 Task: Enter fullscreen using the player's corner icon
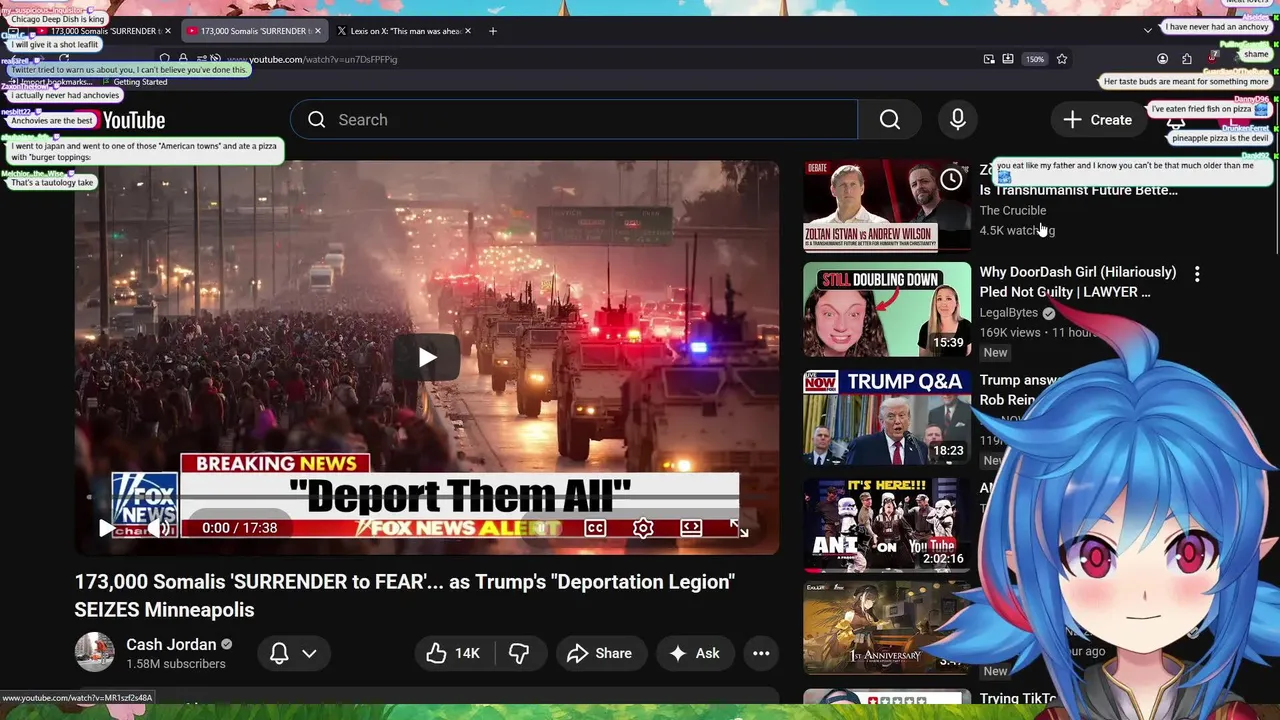pyautogui.click(x=739, y=528)
